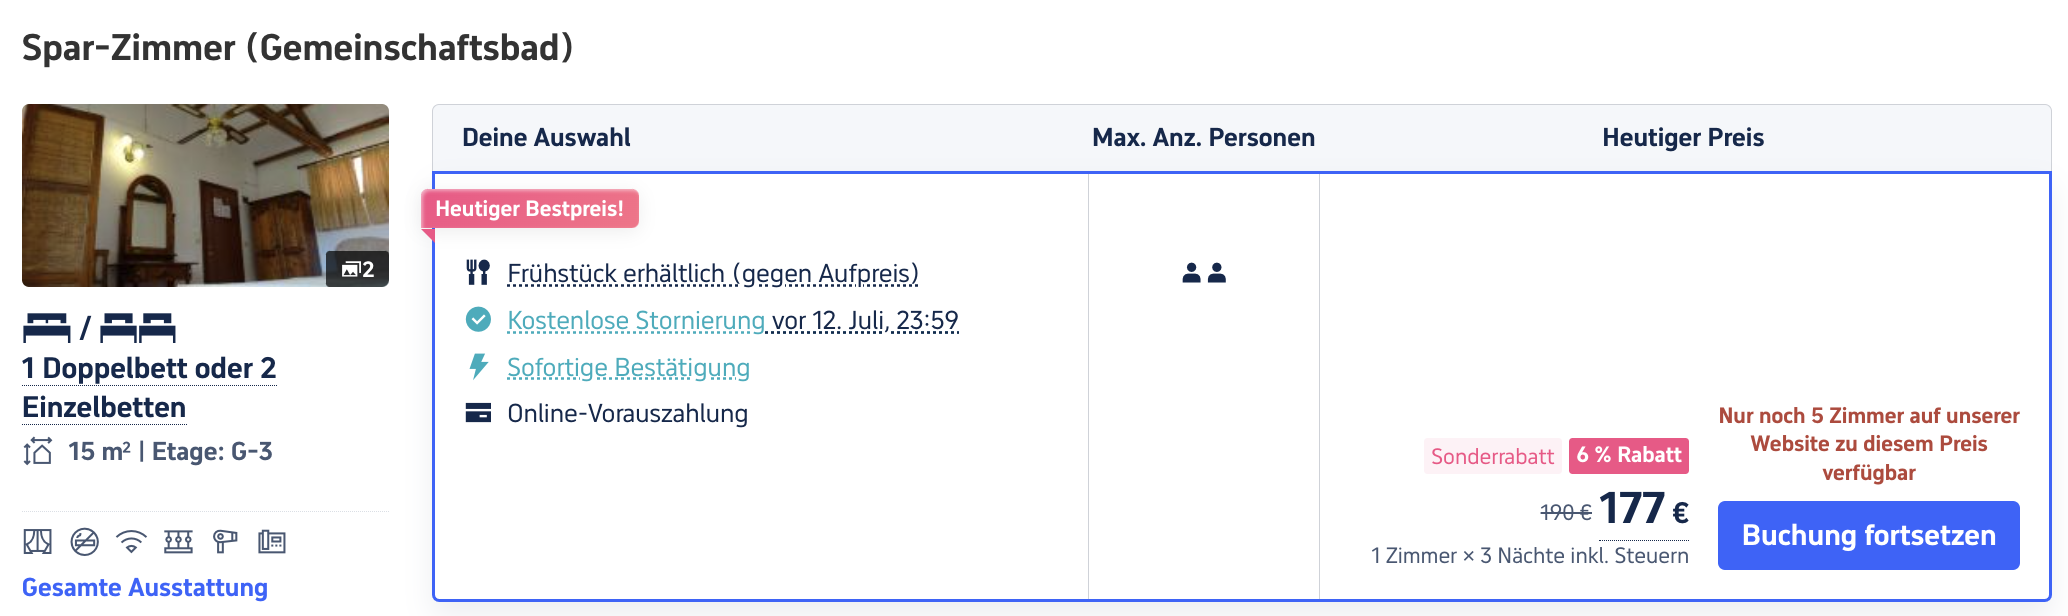Click the twin beds icon
The image size is (2068, 616).
click(137, 328)
